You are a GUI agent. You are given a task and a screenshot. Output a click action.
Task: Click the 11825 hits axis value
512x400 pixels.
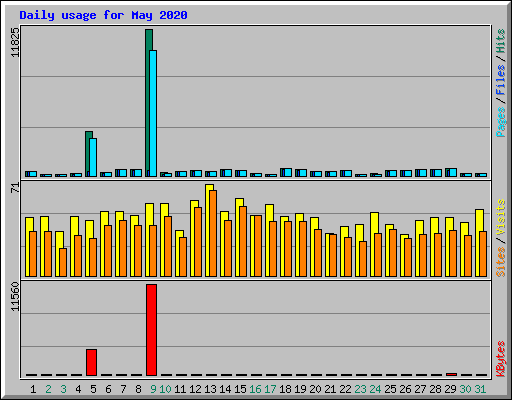pos(15,42)
